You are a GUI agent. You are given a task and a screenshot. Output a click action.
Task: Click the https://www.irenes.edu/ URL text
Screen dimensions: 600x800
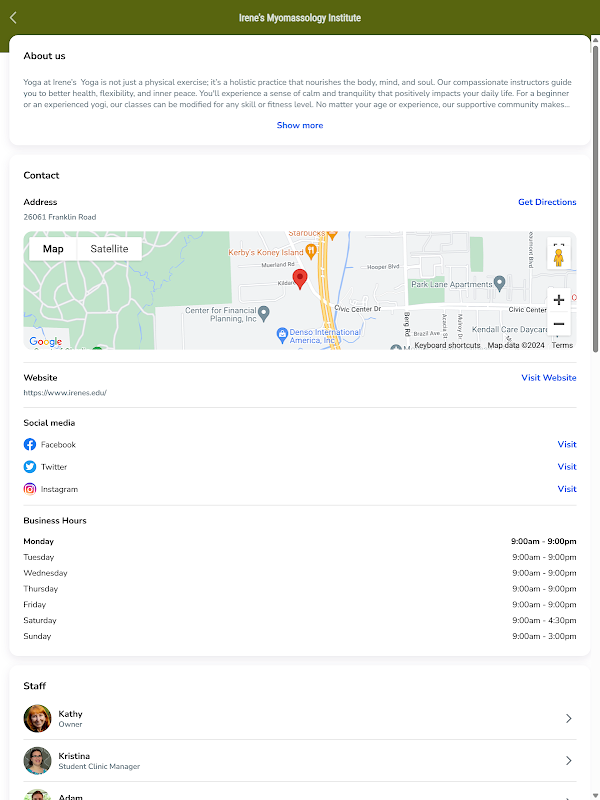(x=65, y=393)
